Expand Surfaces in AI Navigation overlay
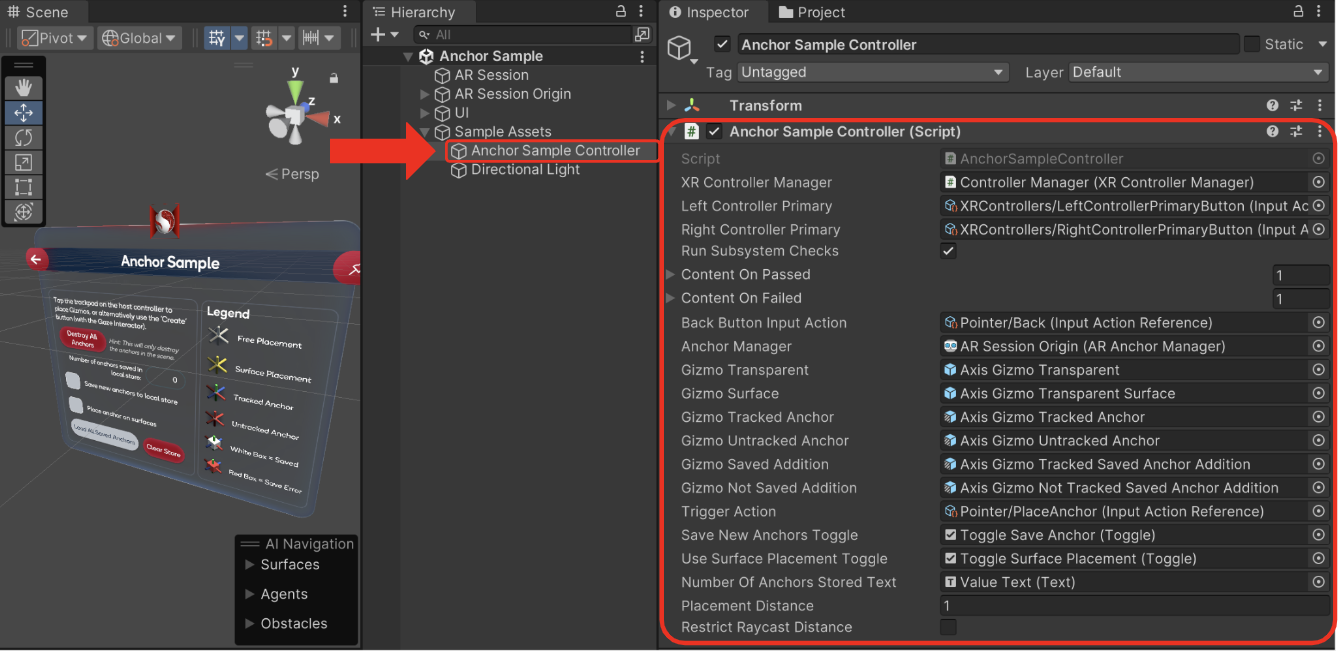Image resolution: width=1338 pixels, height=652 pixels. 250,565
